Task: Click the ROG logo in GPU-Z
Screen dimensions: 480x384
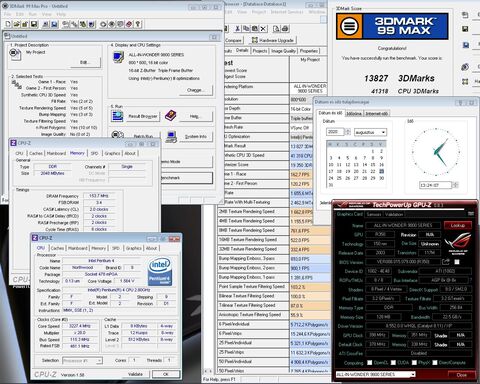Action: point(459,243)
